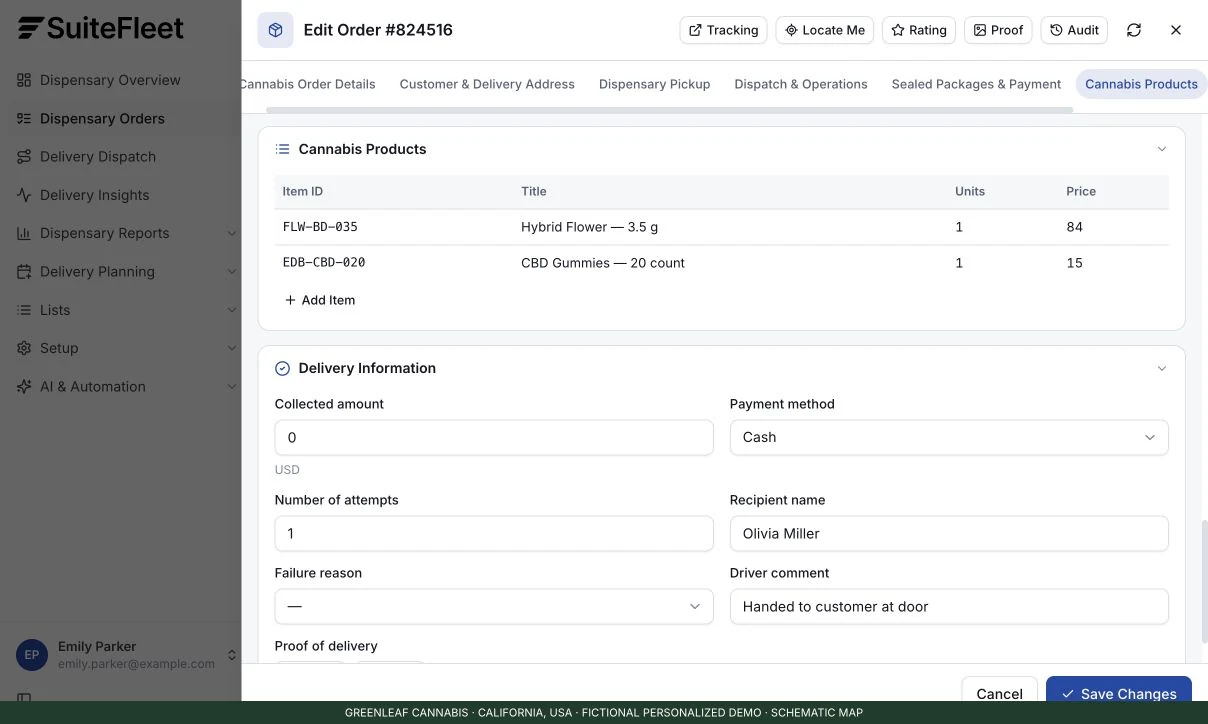Expand the Lists chevron

pos(231,310)
